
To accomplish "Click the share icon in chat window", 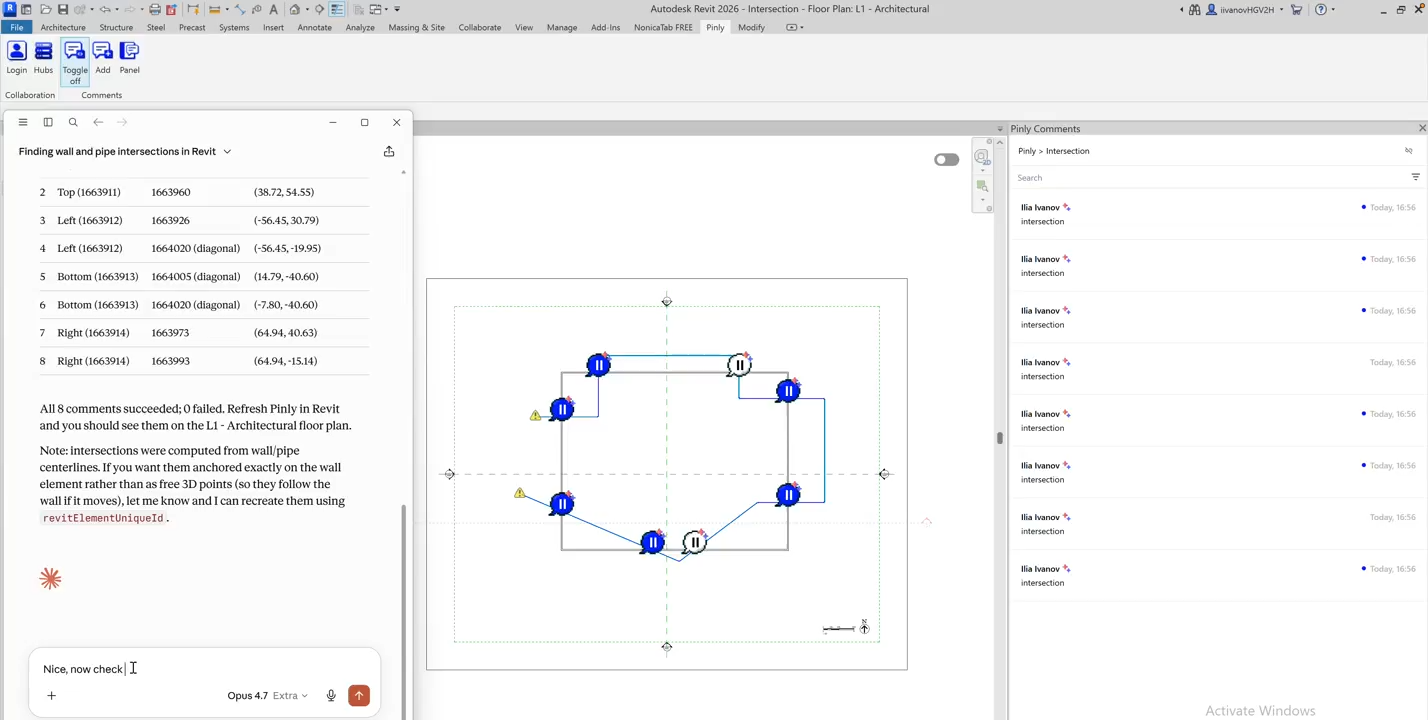I will 389,151.
